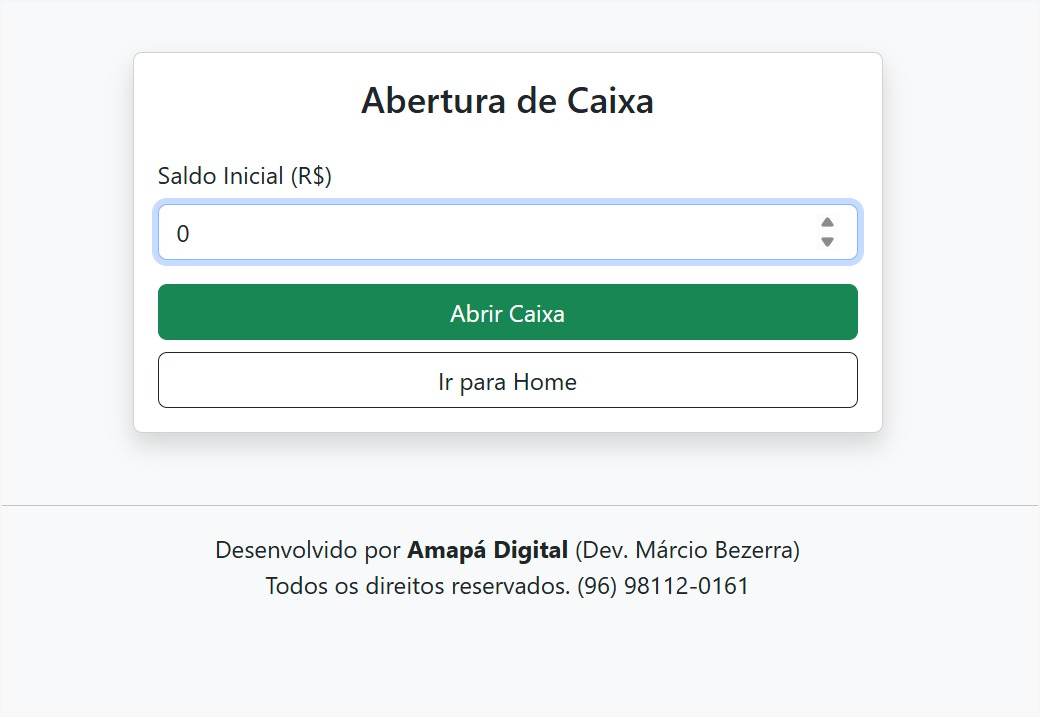Screen dimensions: 1040x717
Task: Select the Abertura de Caixa title text
Action: coord(507,101)
